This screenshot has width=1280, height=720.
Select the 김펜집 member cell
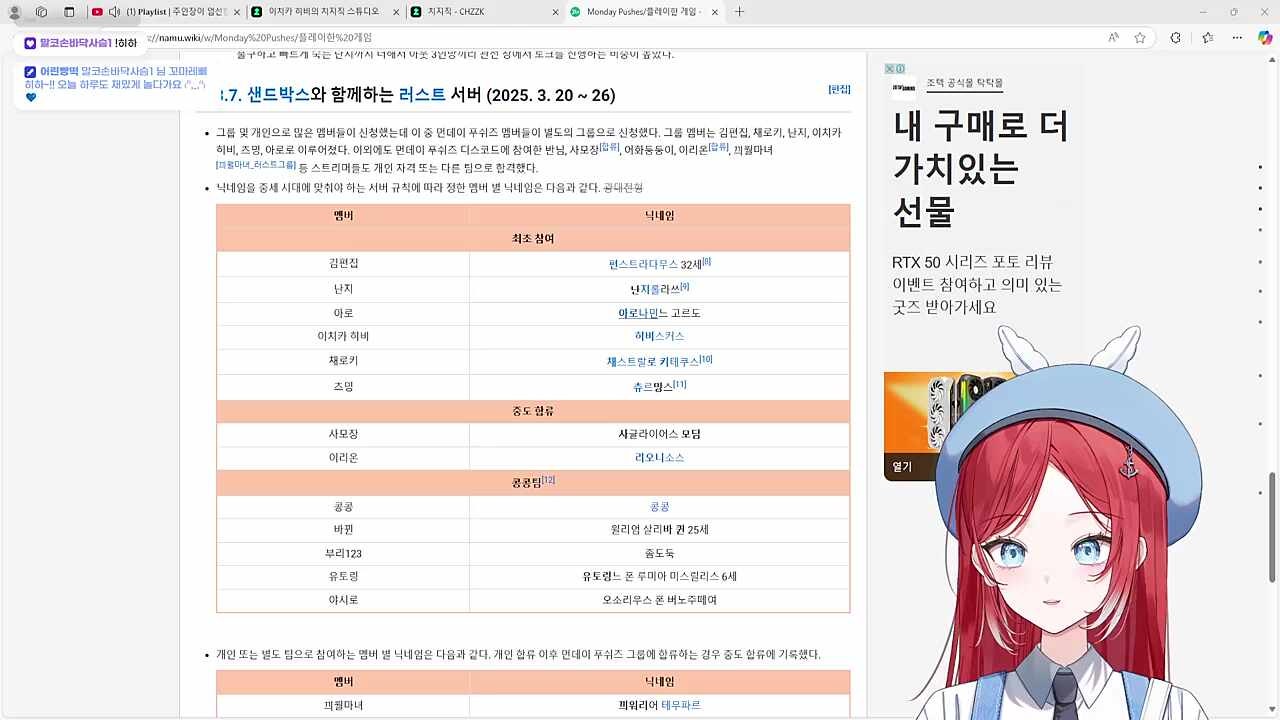coord(343,264)
